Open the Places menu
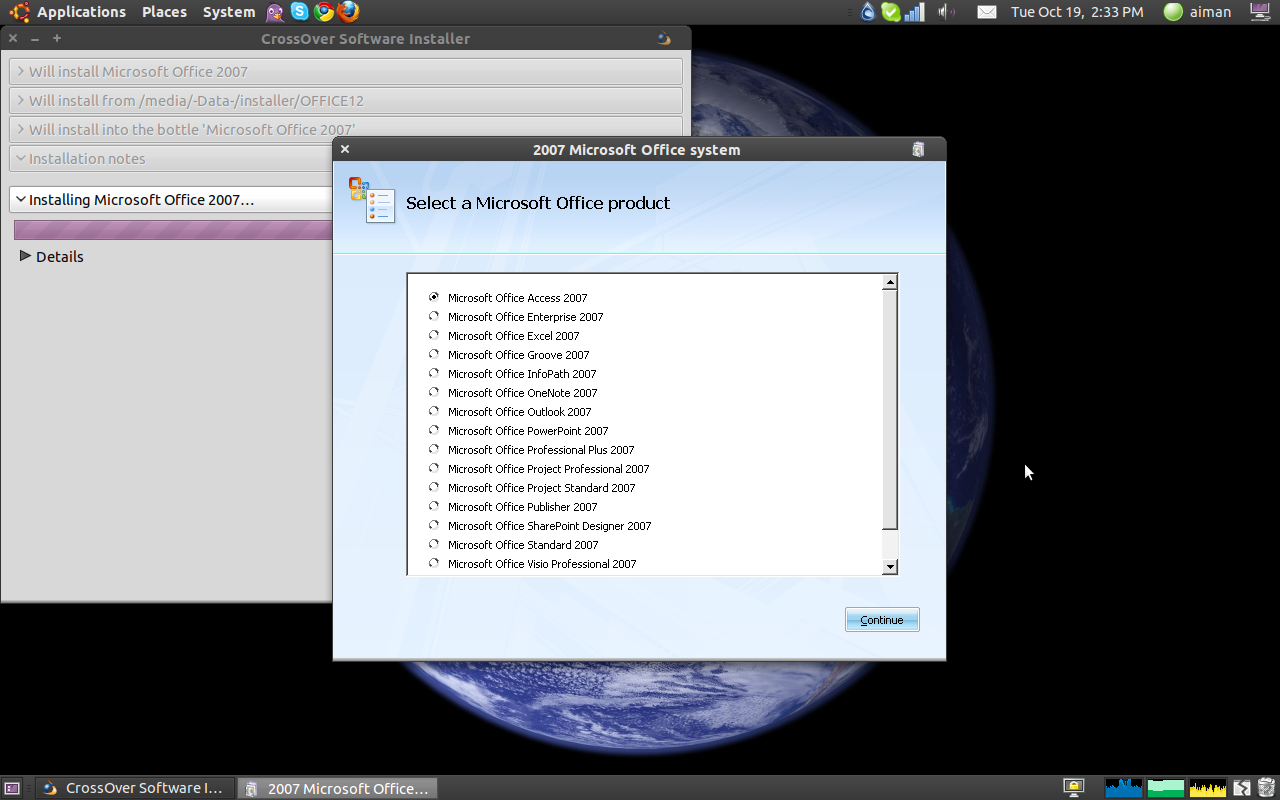Viewport: 1280px width, 800px height. click(x=164, y=12)
